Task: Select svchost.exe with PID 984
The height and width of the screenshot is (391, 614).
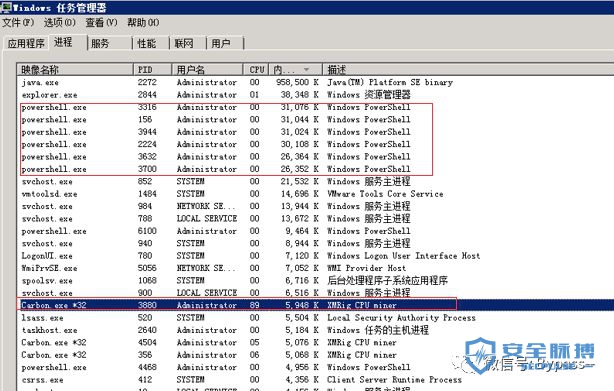Action: click(315, 206)
